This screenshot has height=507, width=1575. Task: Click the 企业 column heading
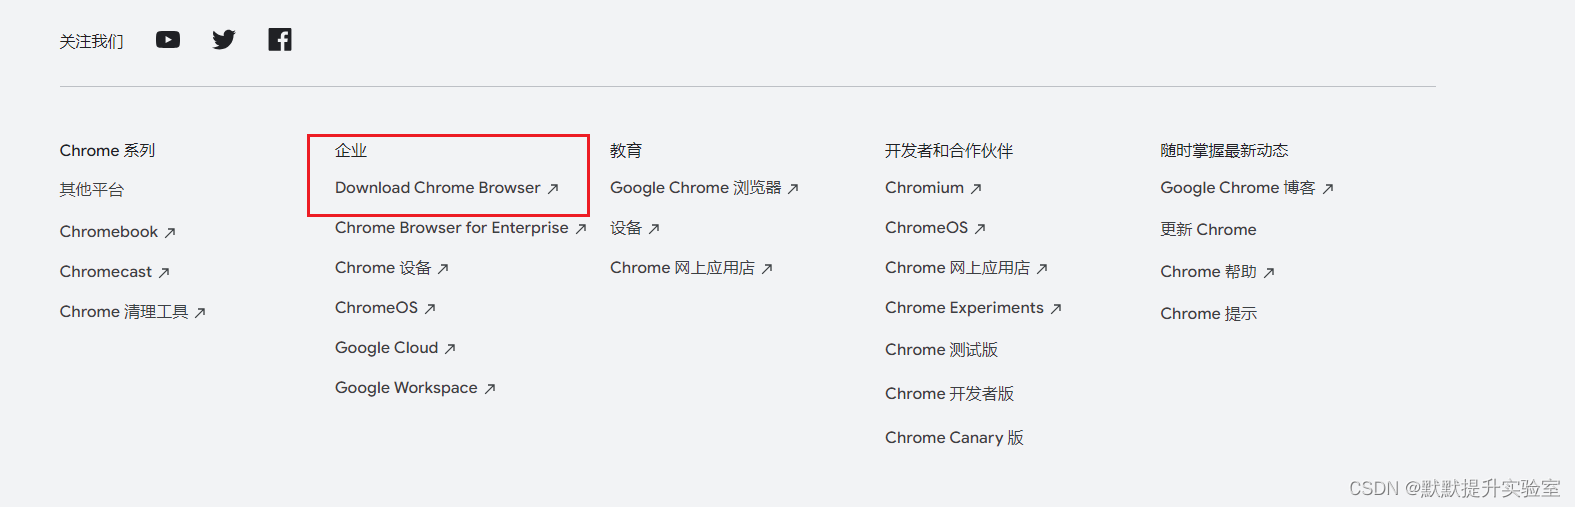click(x=351, y=151)
